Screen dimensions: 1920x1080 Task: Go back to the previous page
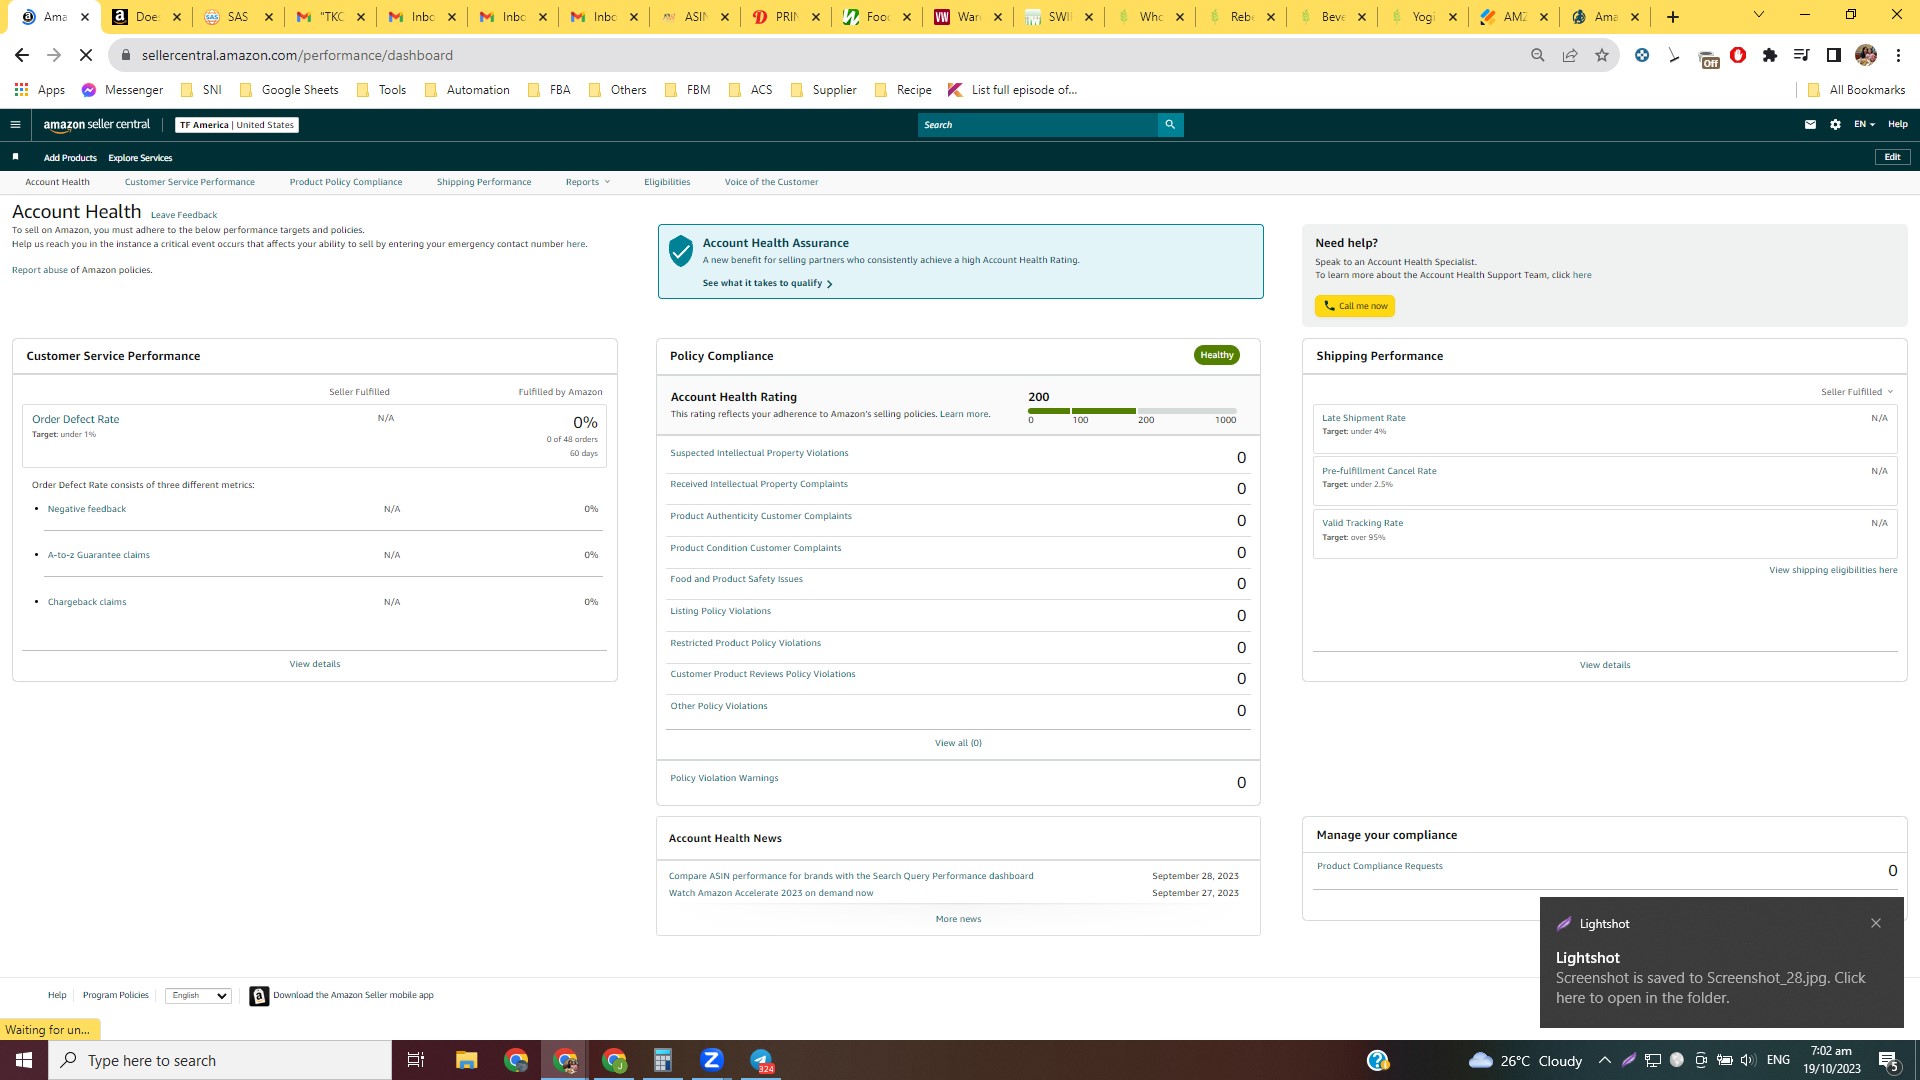click(22, 55)
